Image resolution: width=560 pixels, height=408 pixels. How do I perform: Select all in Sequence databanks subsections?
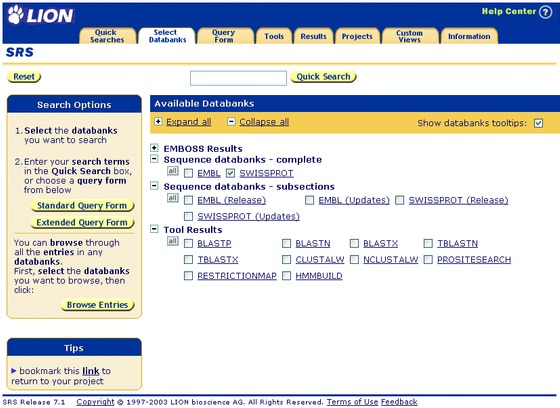coord(173,198)
